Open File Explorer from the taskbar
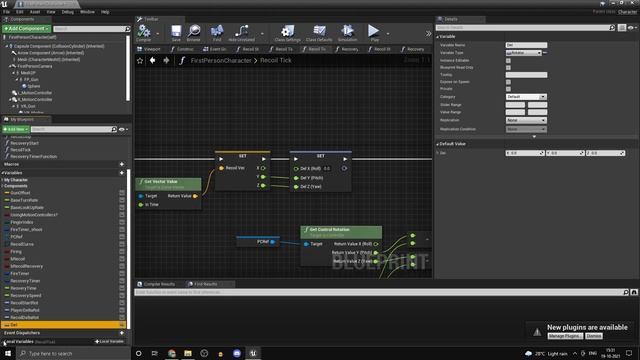The width and height of the screenshot is (640, 360). [188, 353]
